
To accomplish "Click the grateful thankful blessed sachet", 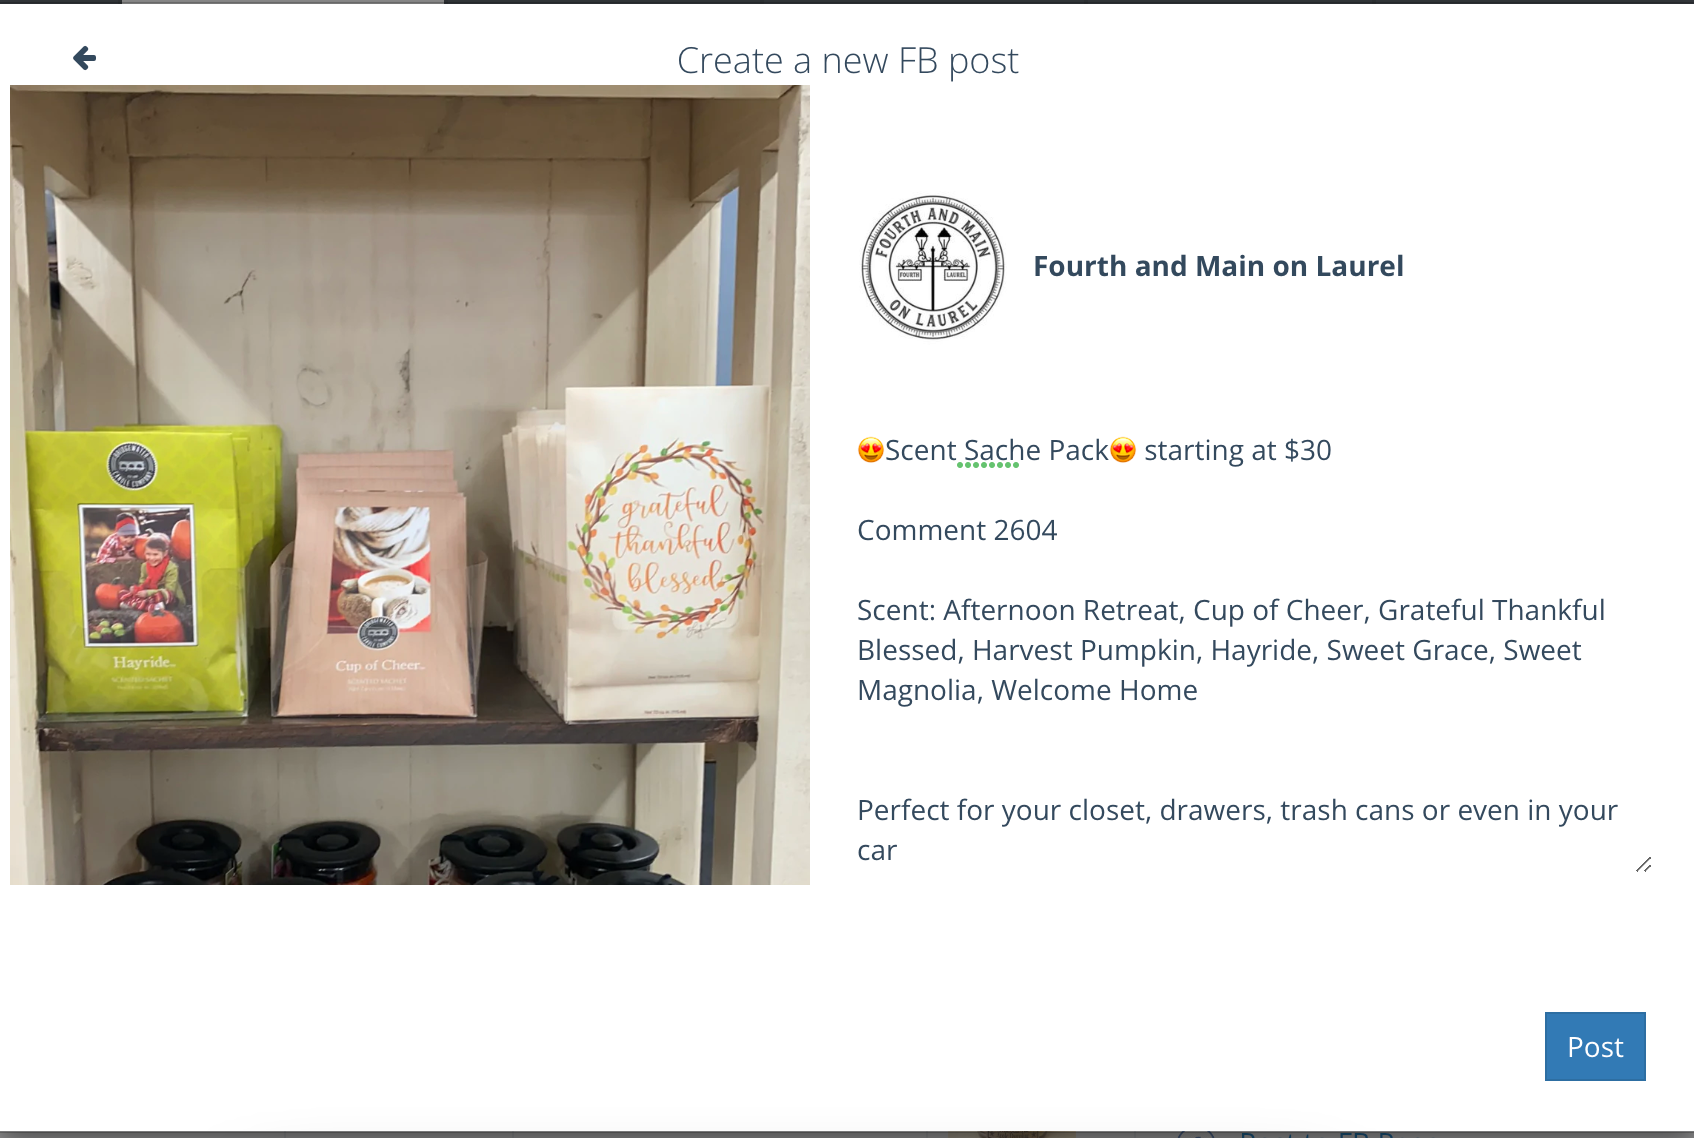I will 665,552.
